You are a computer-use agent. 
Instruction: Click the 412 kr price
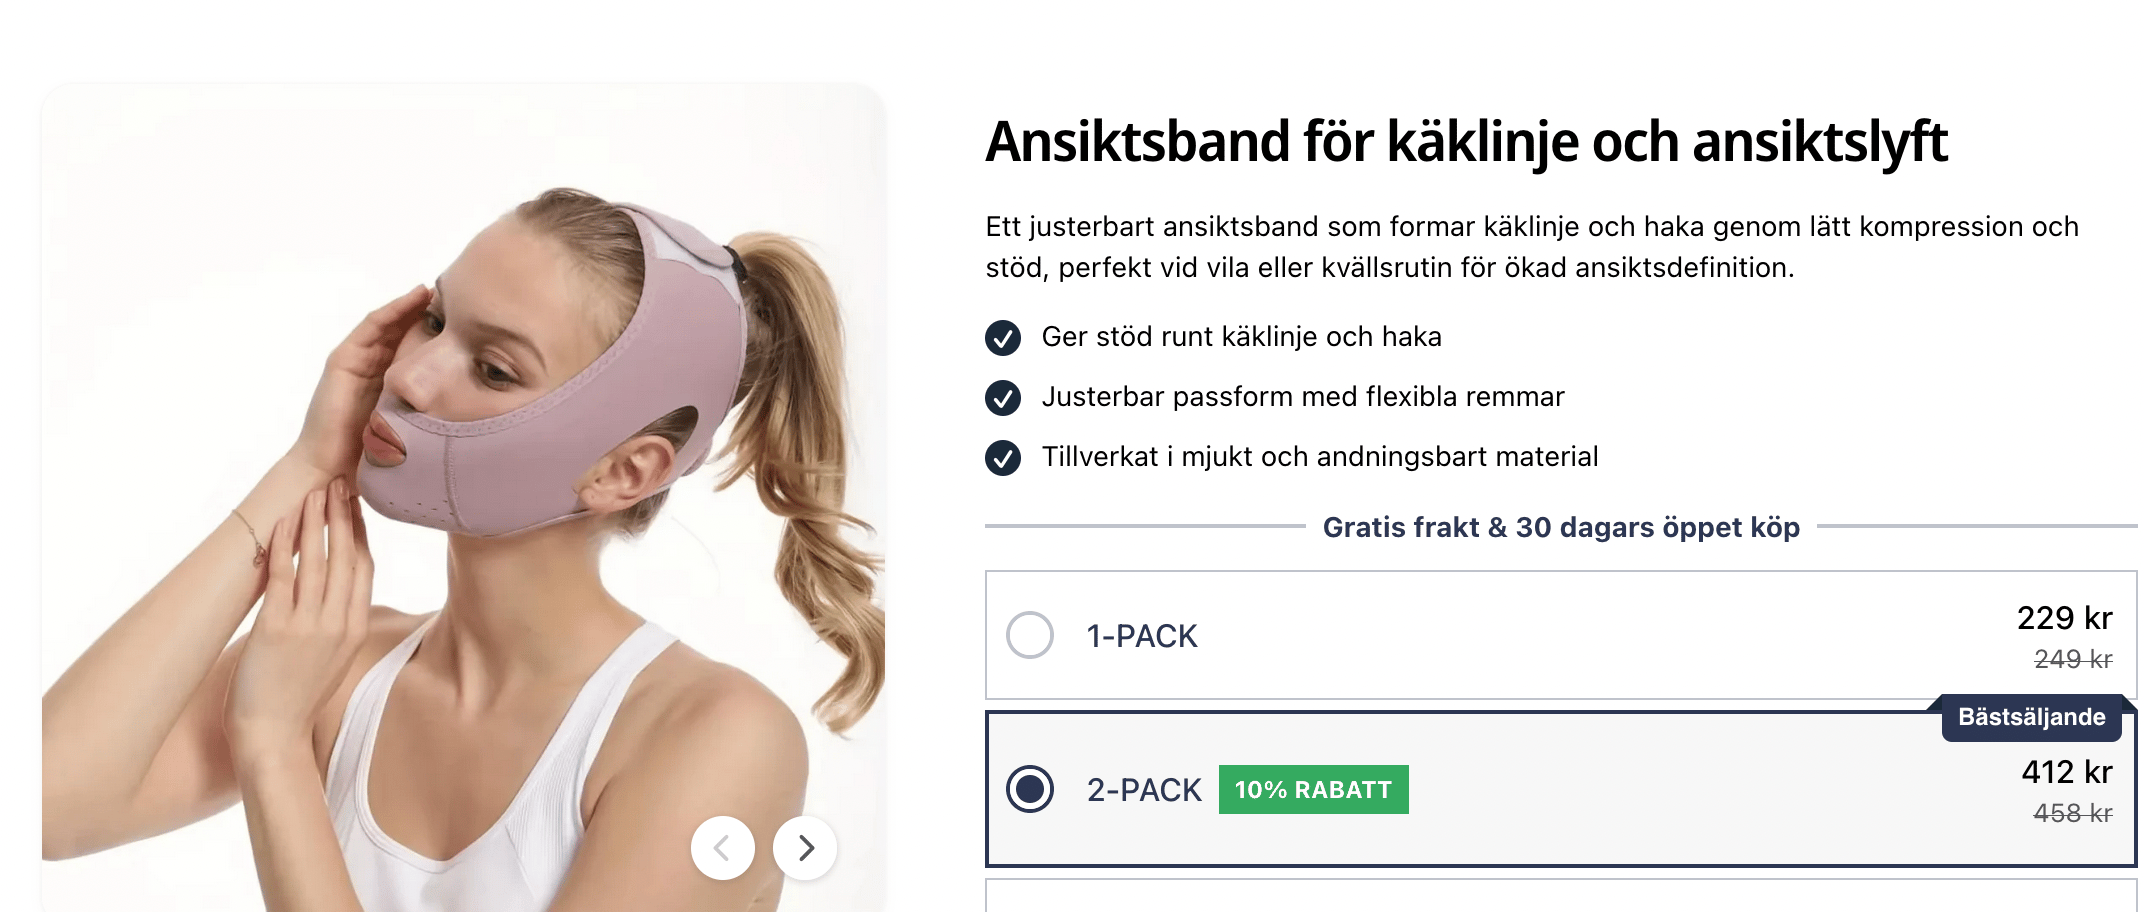(x=2066, y=772)
